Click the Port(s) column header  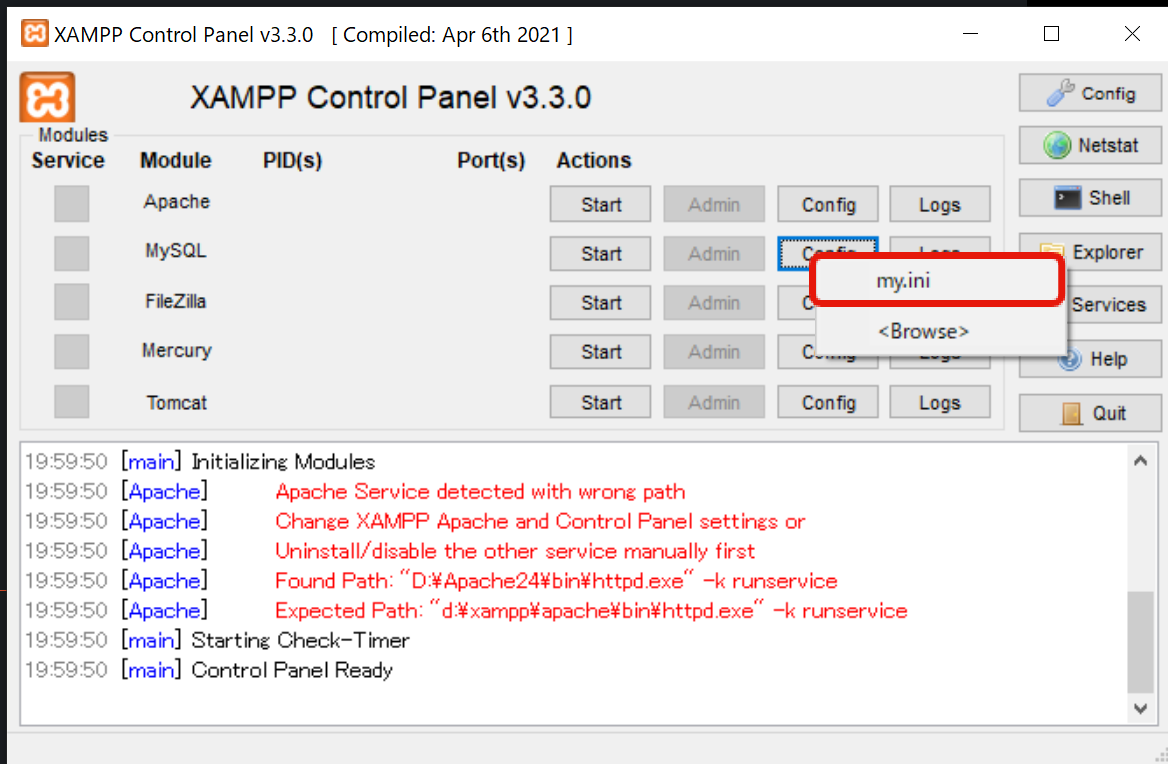pos(491,160)
